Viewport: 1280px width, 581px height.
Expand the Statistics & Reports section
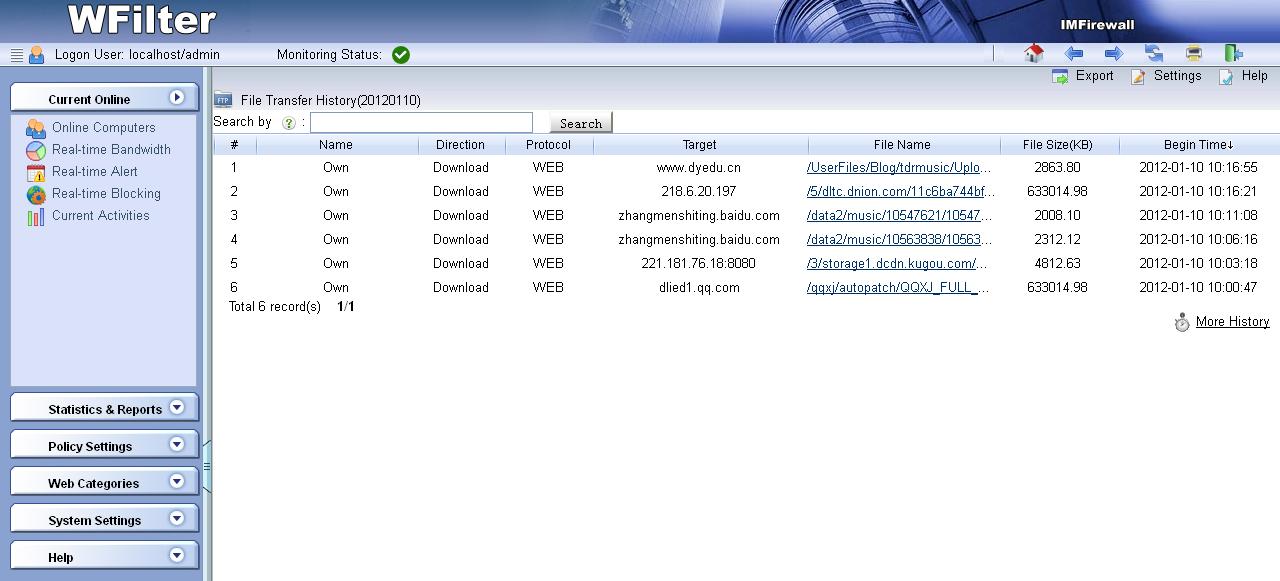(x=105, y=409)
